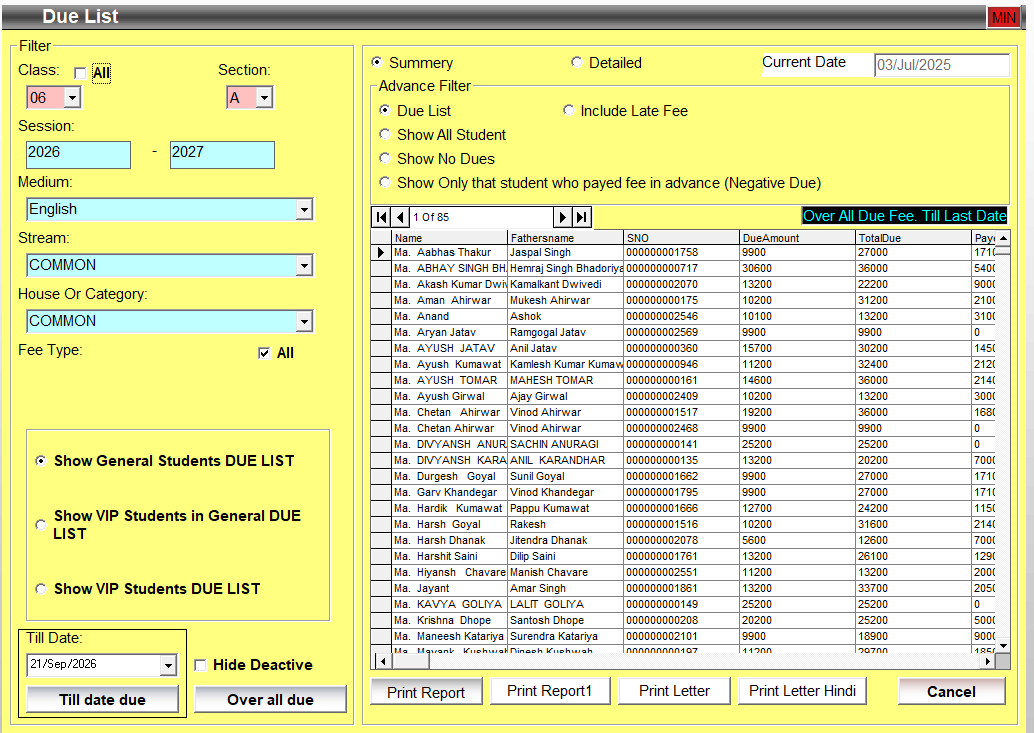
Task: Click the Current Date field
Action: click(x=942, y=65)
